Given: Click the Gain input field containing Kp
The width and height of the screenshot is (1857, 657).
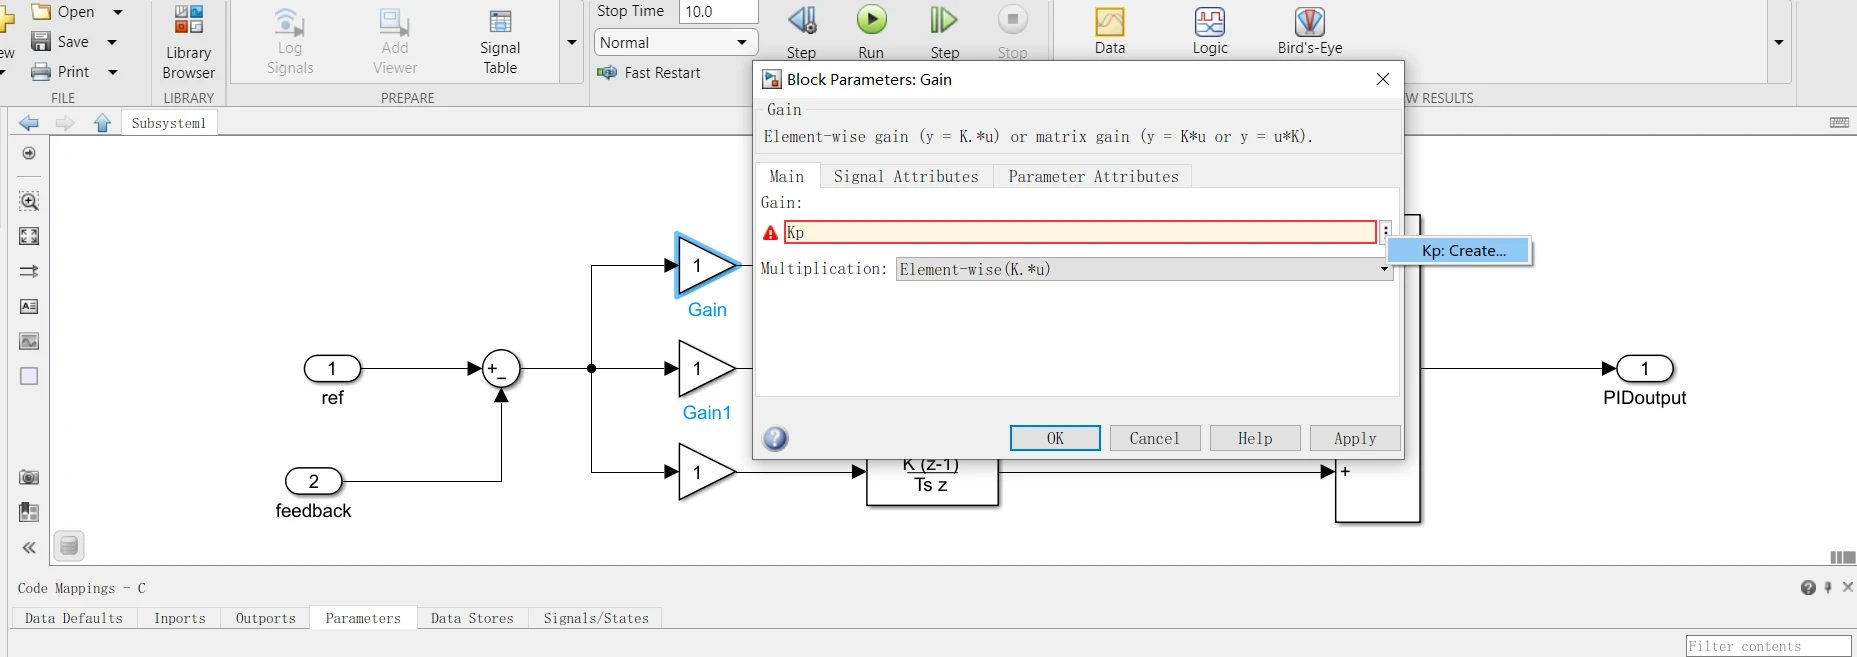Looking at the screenshot, I should [1080, 232].
